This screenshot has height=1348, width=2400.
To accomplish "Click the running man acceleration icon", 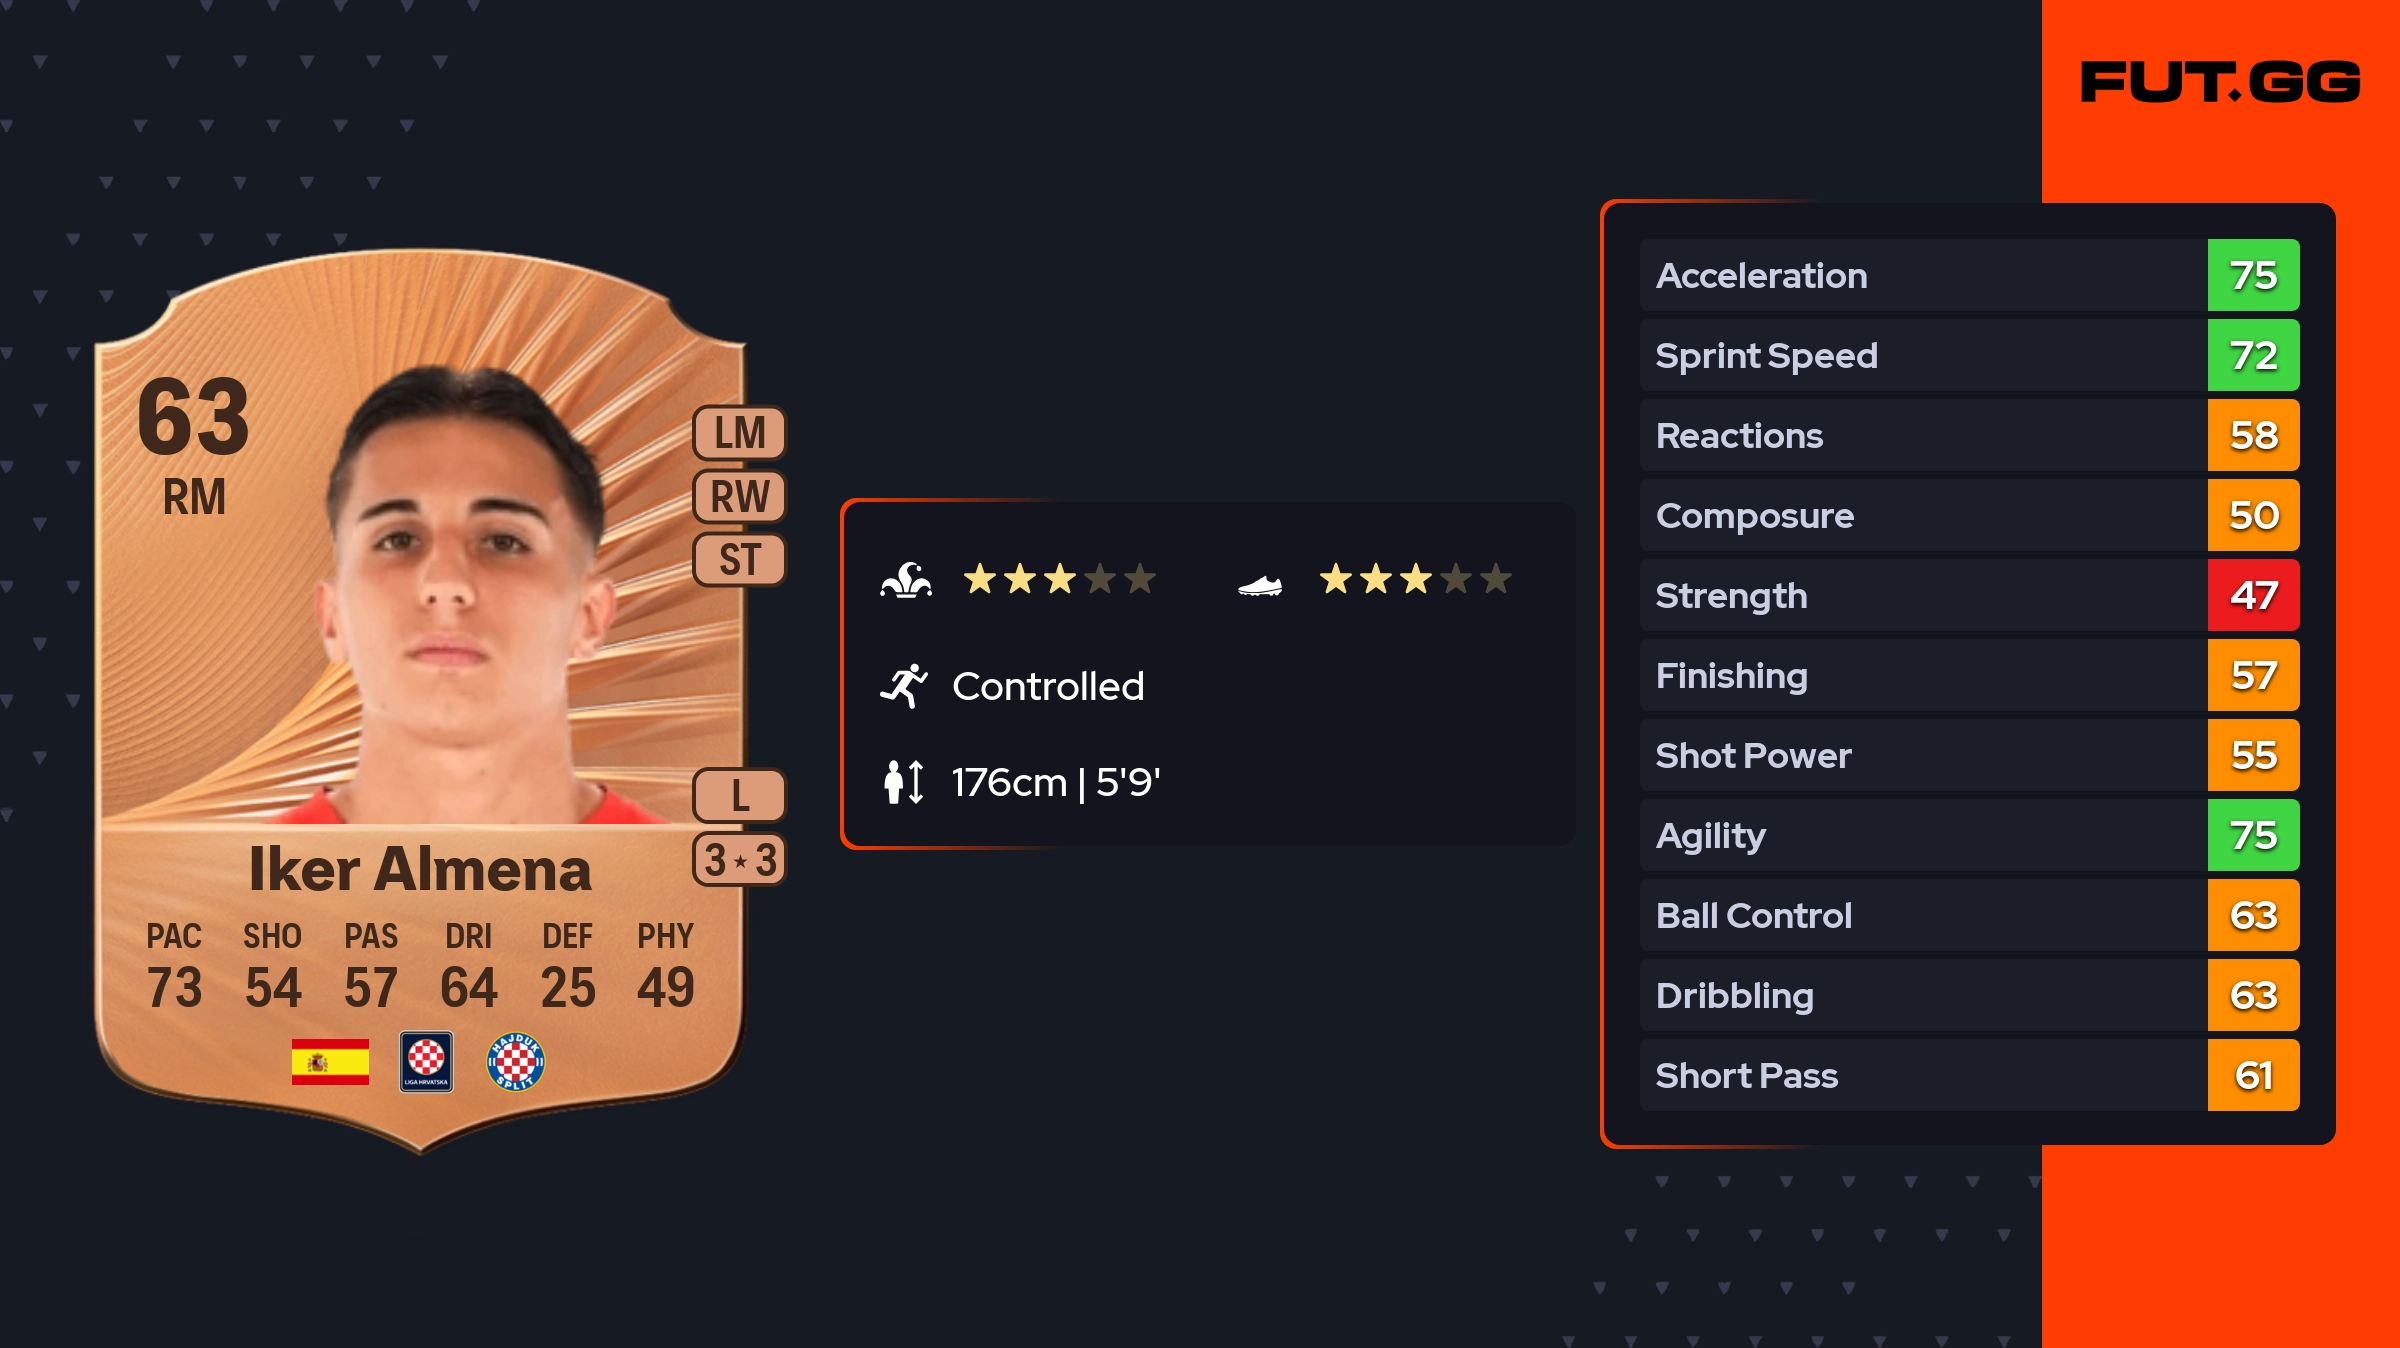I will (x=904, y=686).
